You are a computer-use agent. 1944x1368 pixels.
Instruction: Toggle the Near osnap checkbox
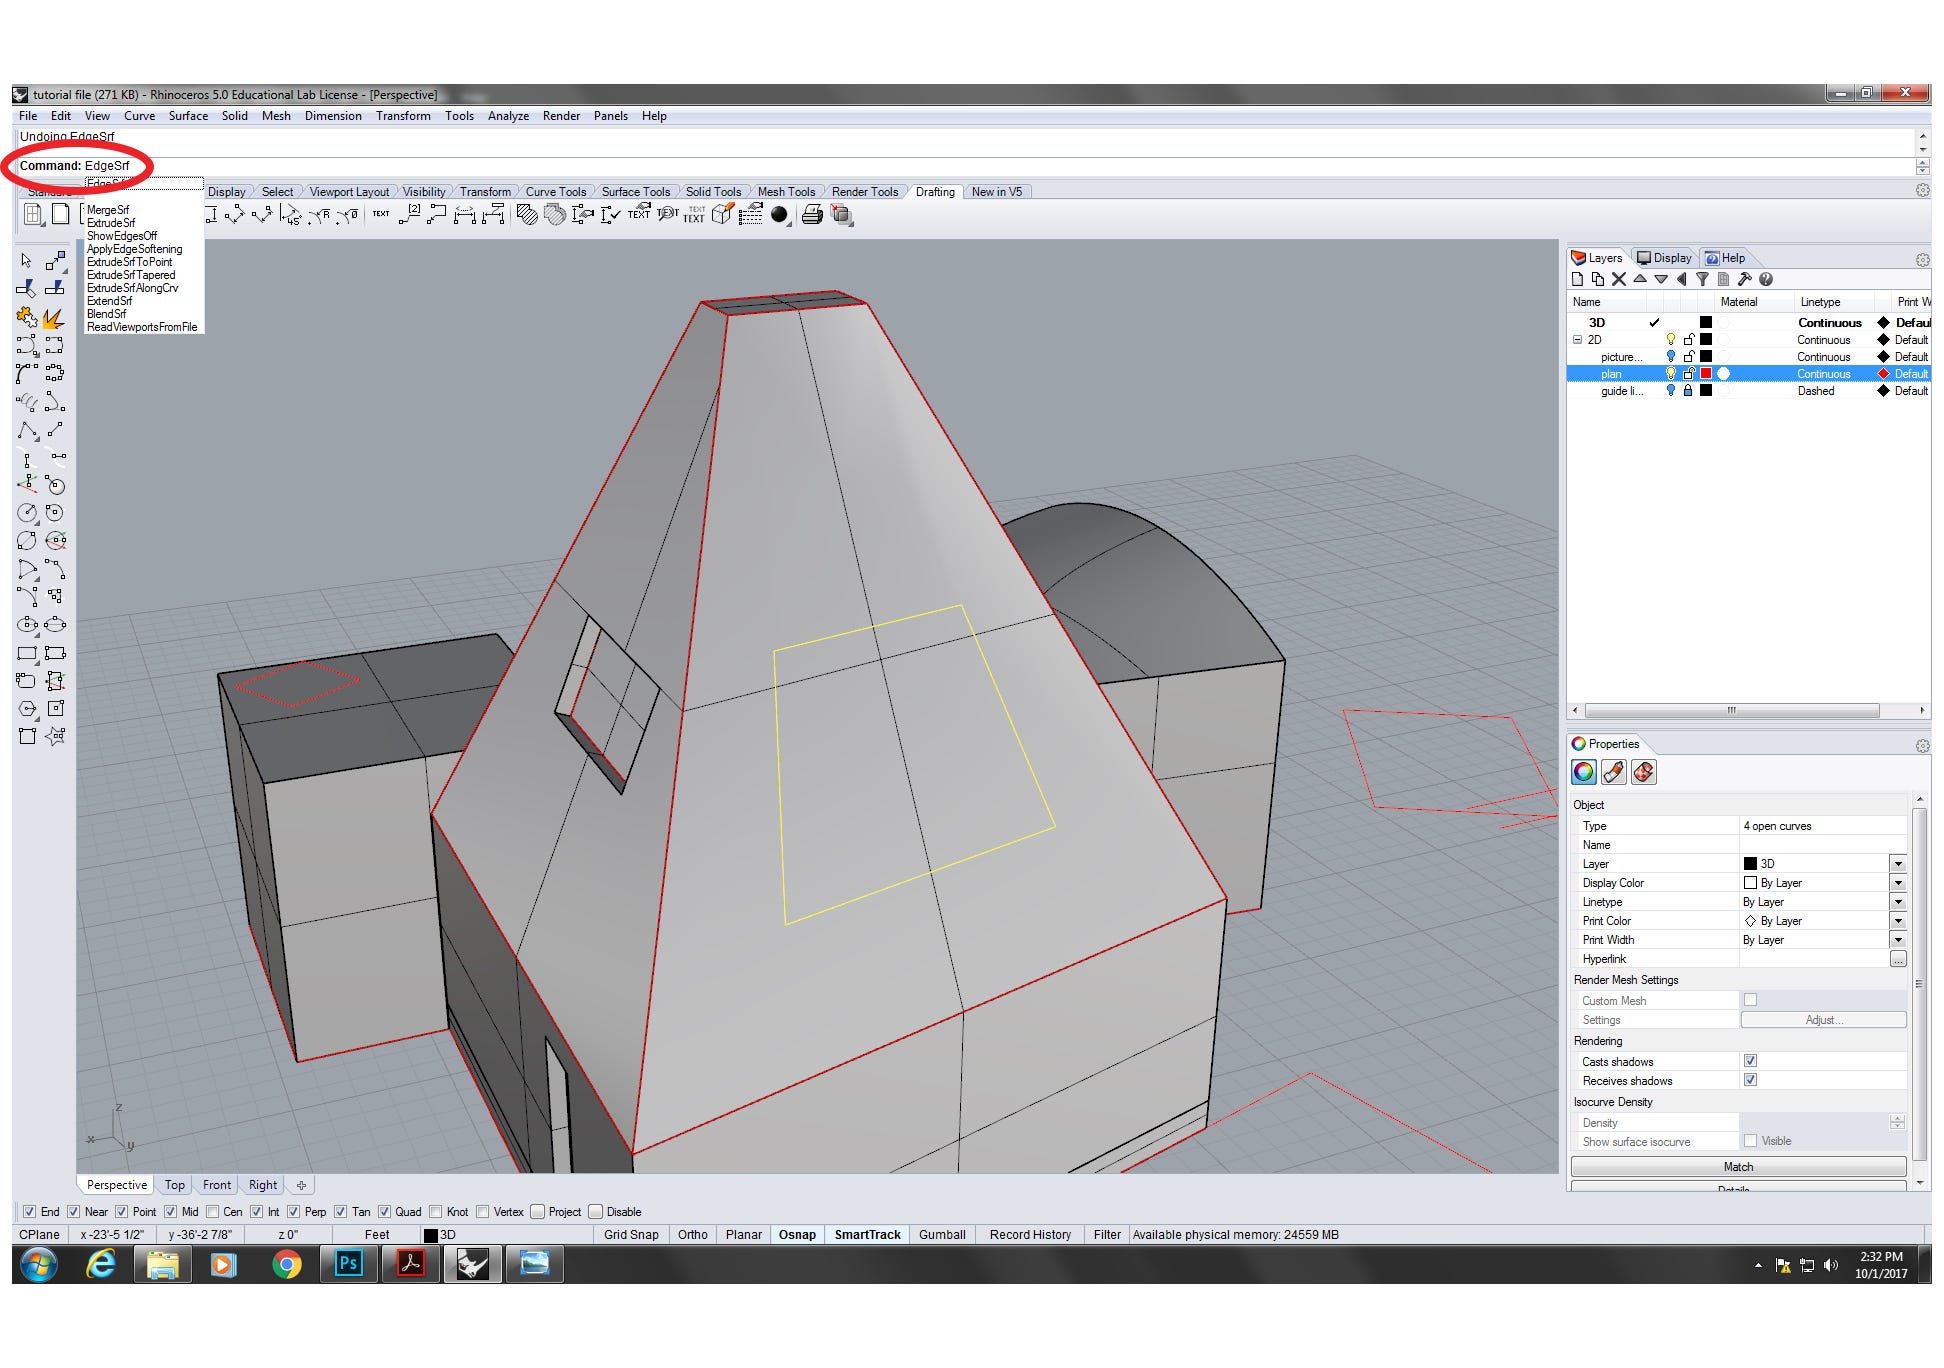(x=73, y=1212)
